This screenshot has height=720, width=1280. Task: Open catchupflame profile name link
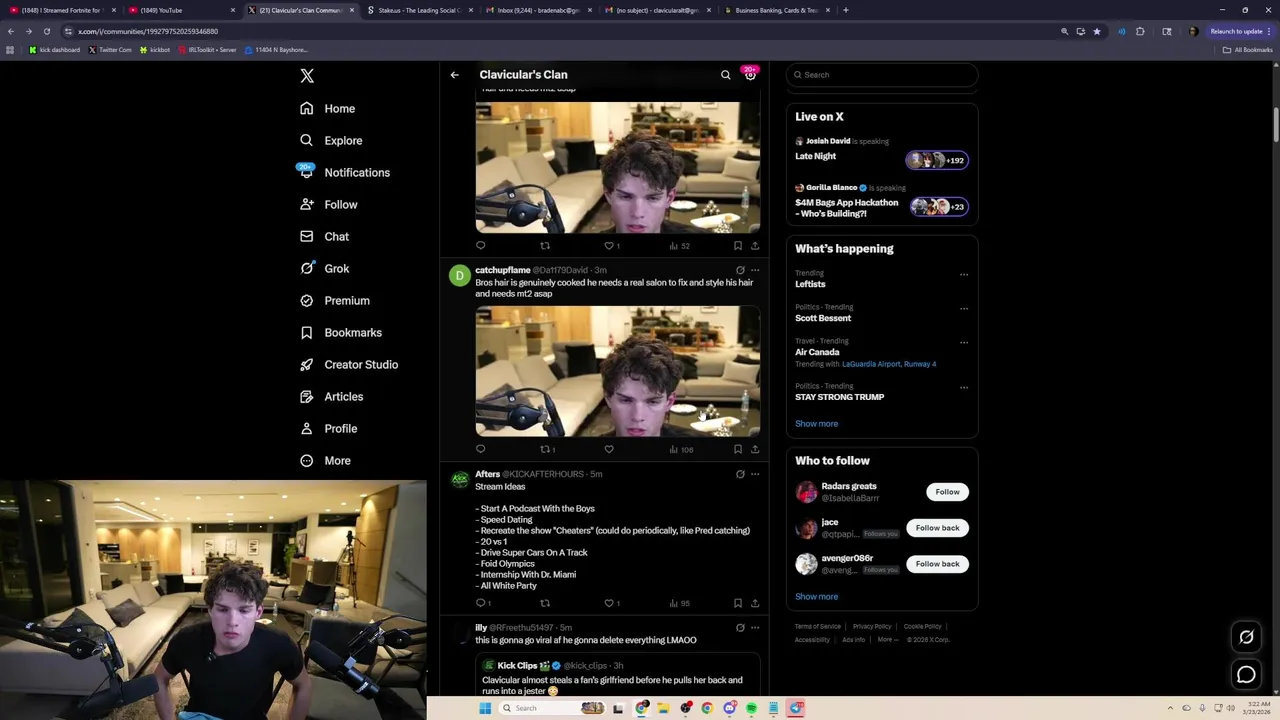coord(502,270)
